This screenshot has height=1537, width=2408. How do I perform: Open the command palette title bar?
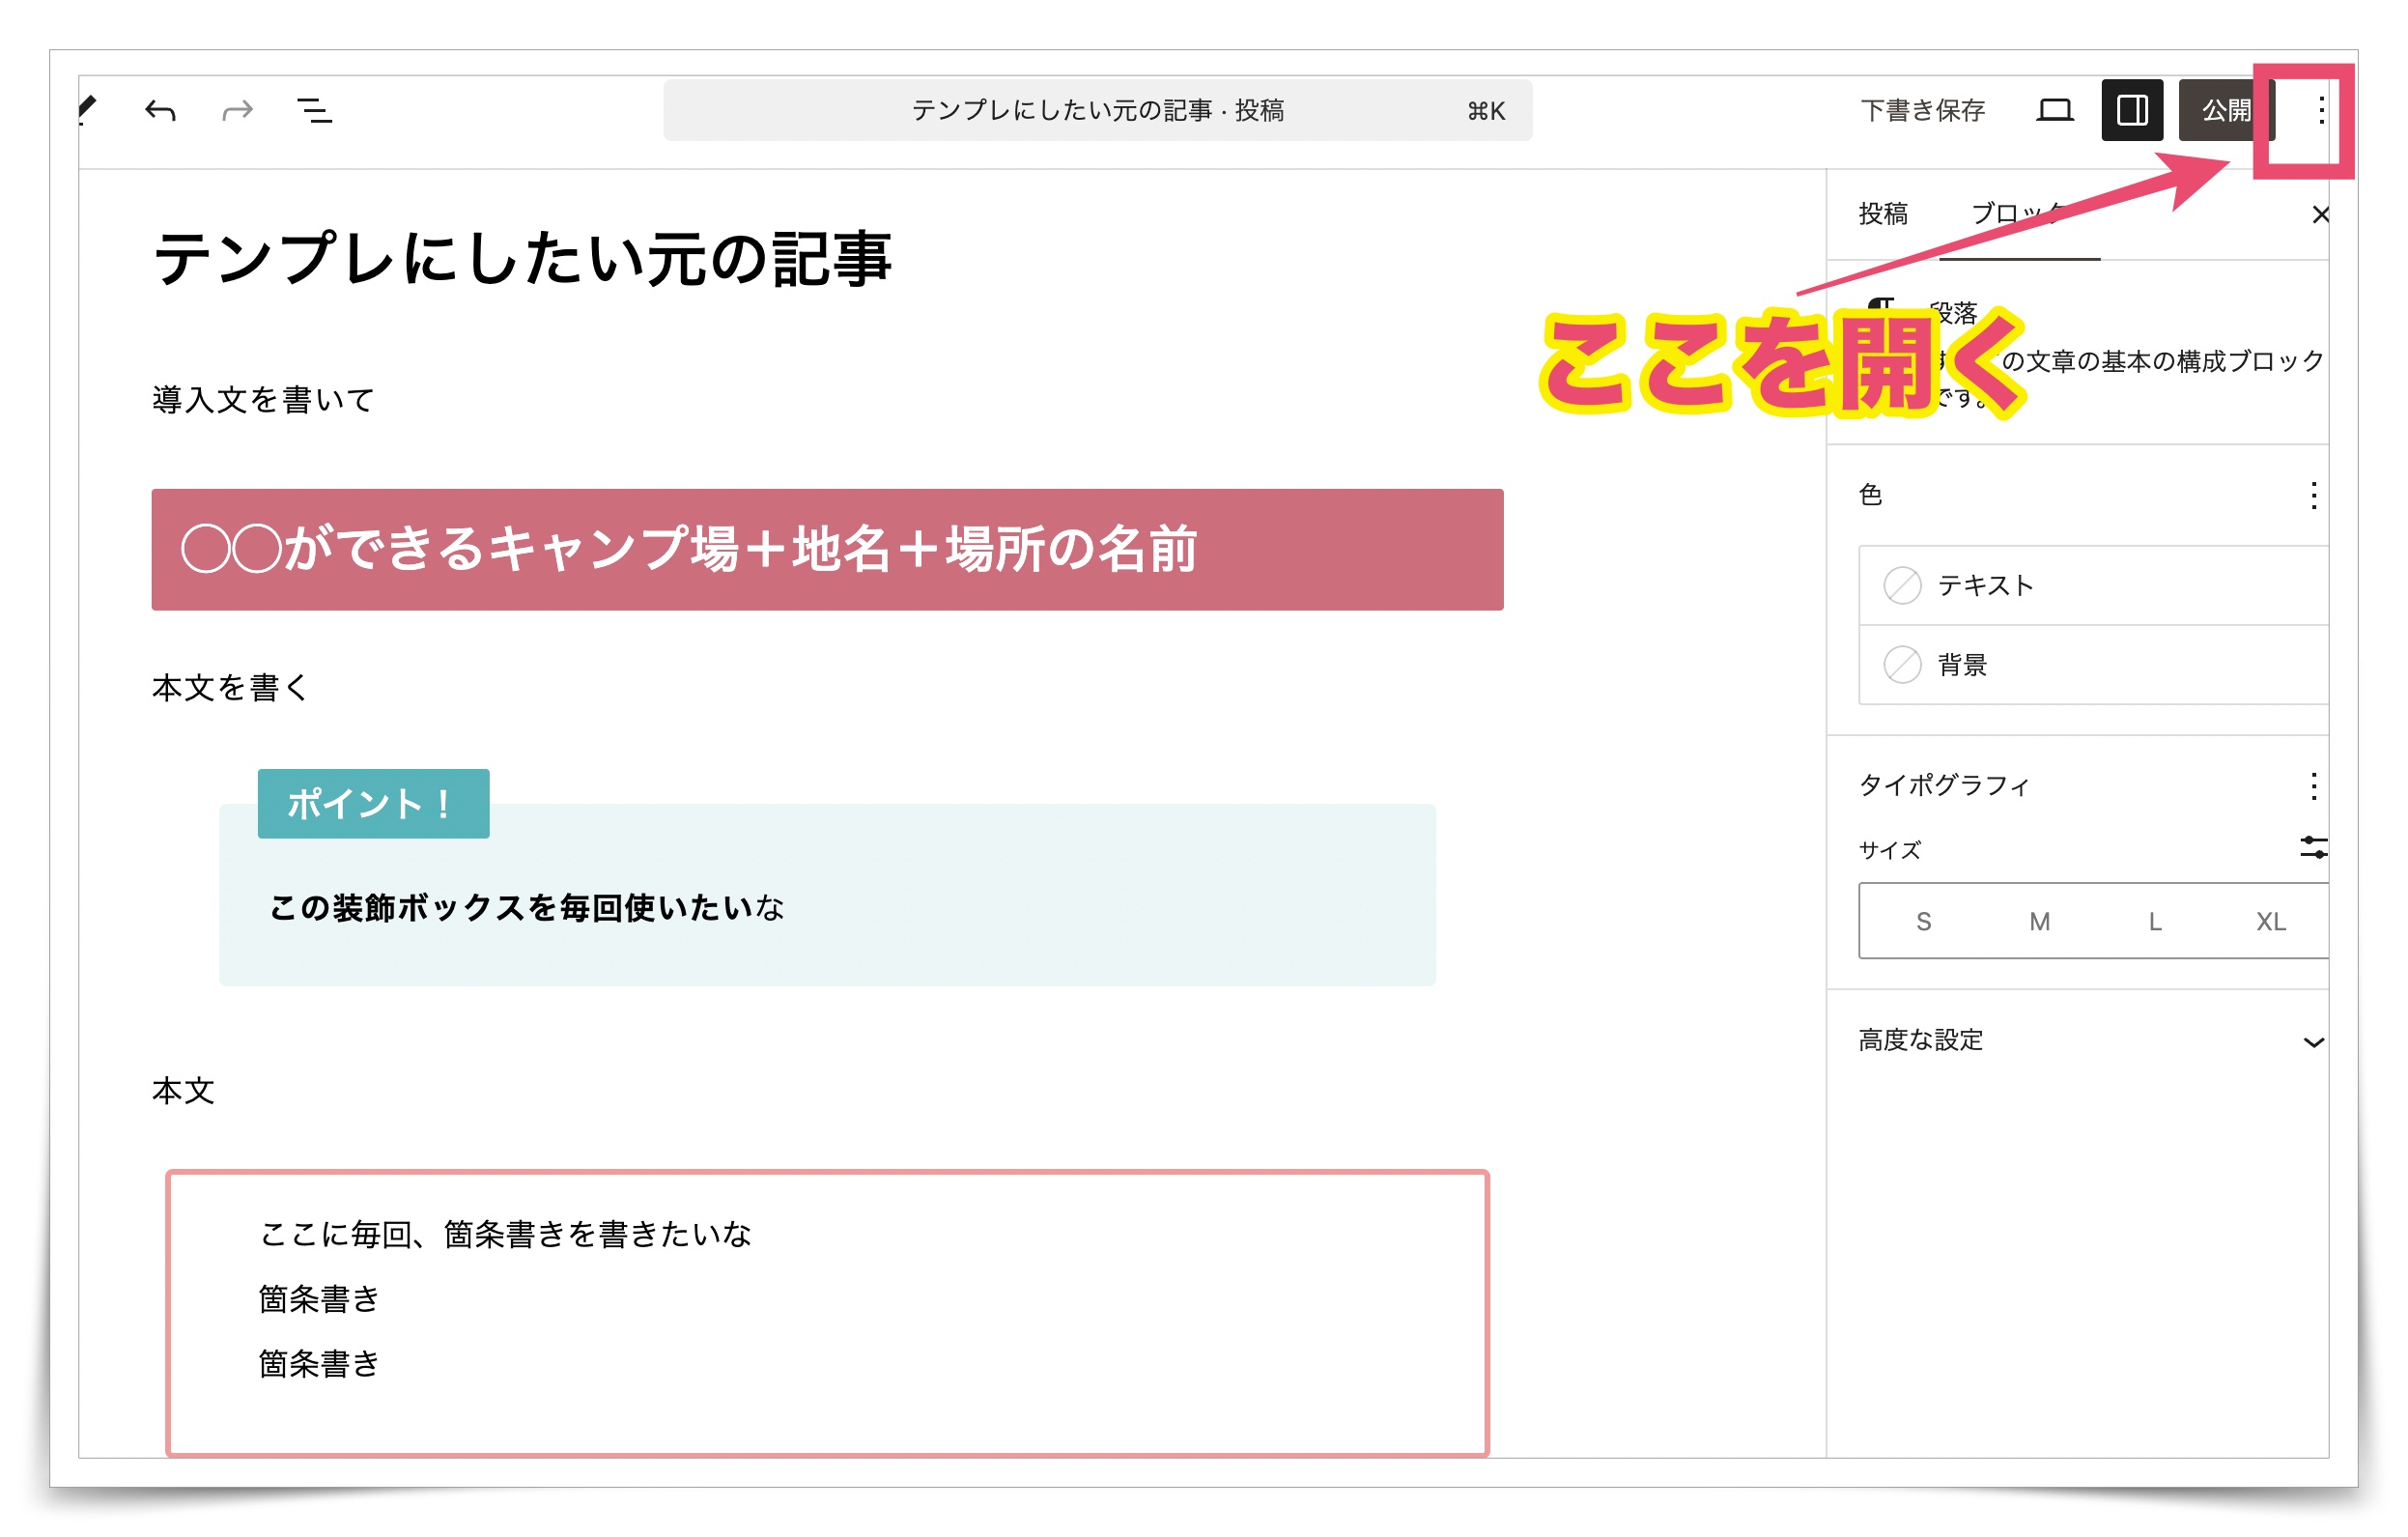click(1097, 110)
